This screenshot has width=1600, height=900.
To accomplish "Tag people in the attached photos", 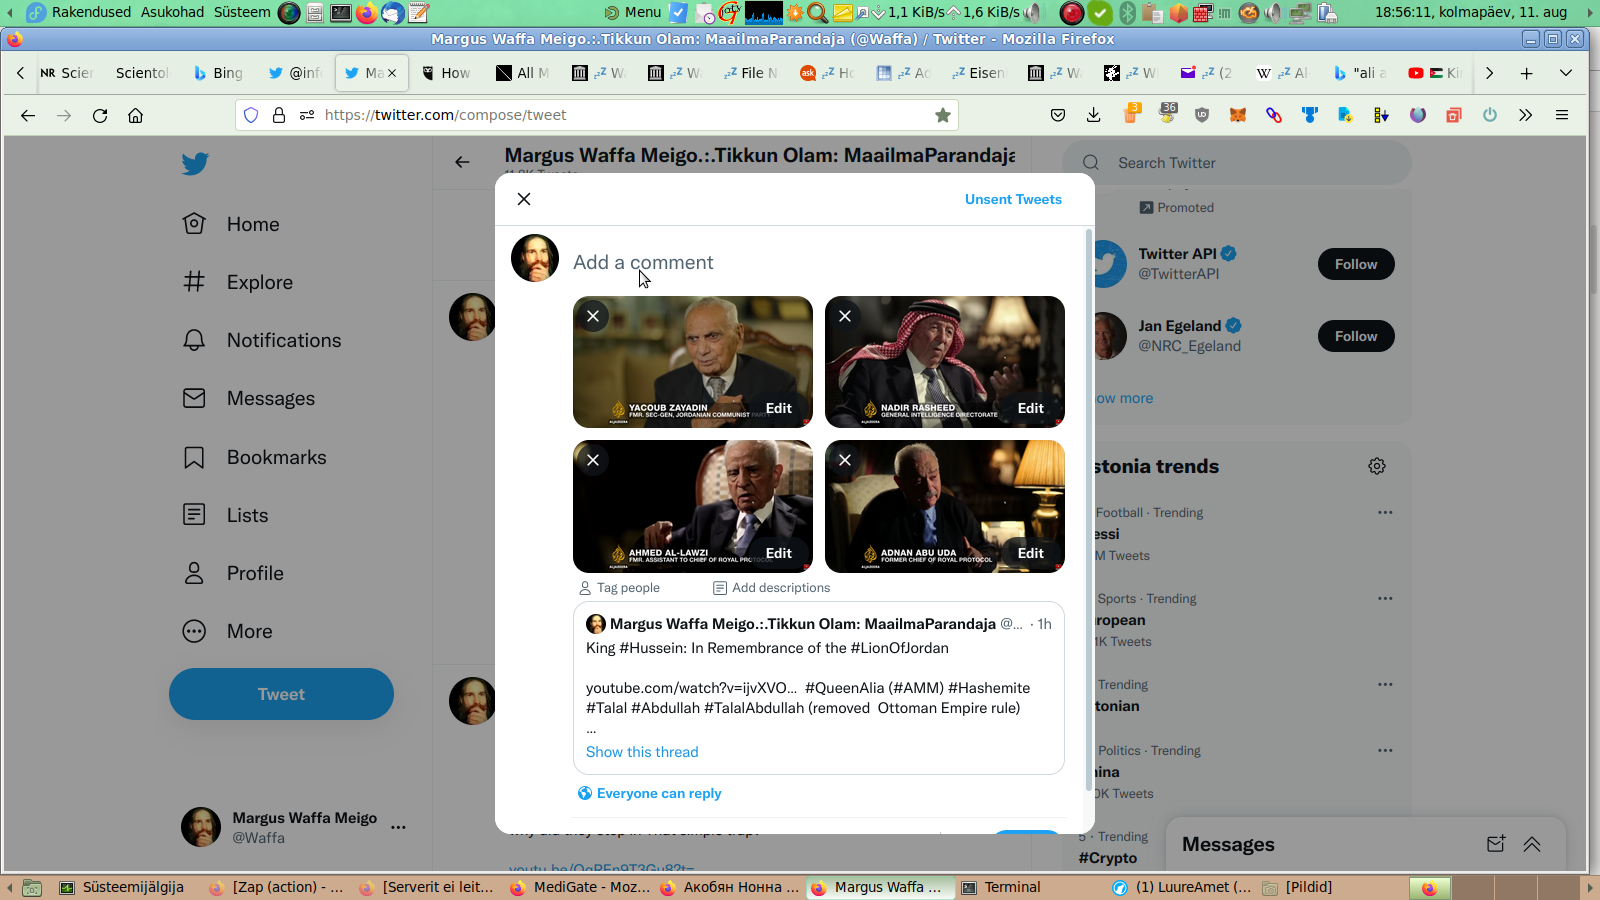I will coord(619,588).
